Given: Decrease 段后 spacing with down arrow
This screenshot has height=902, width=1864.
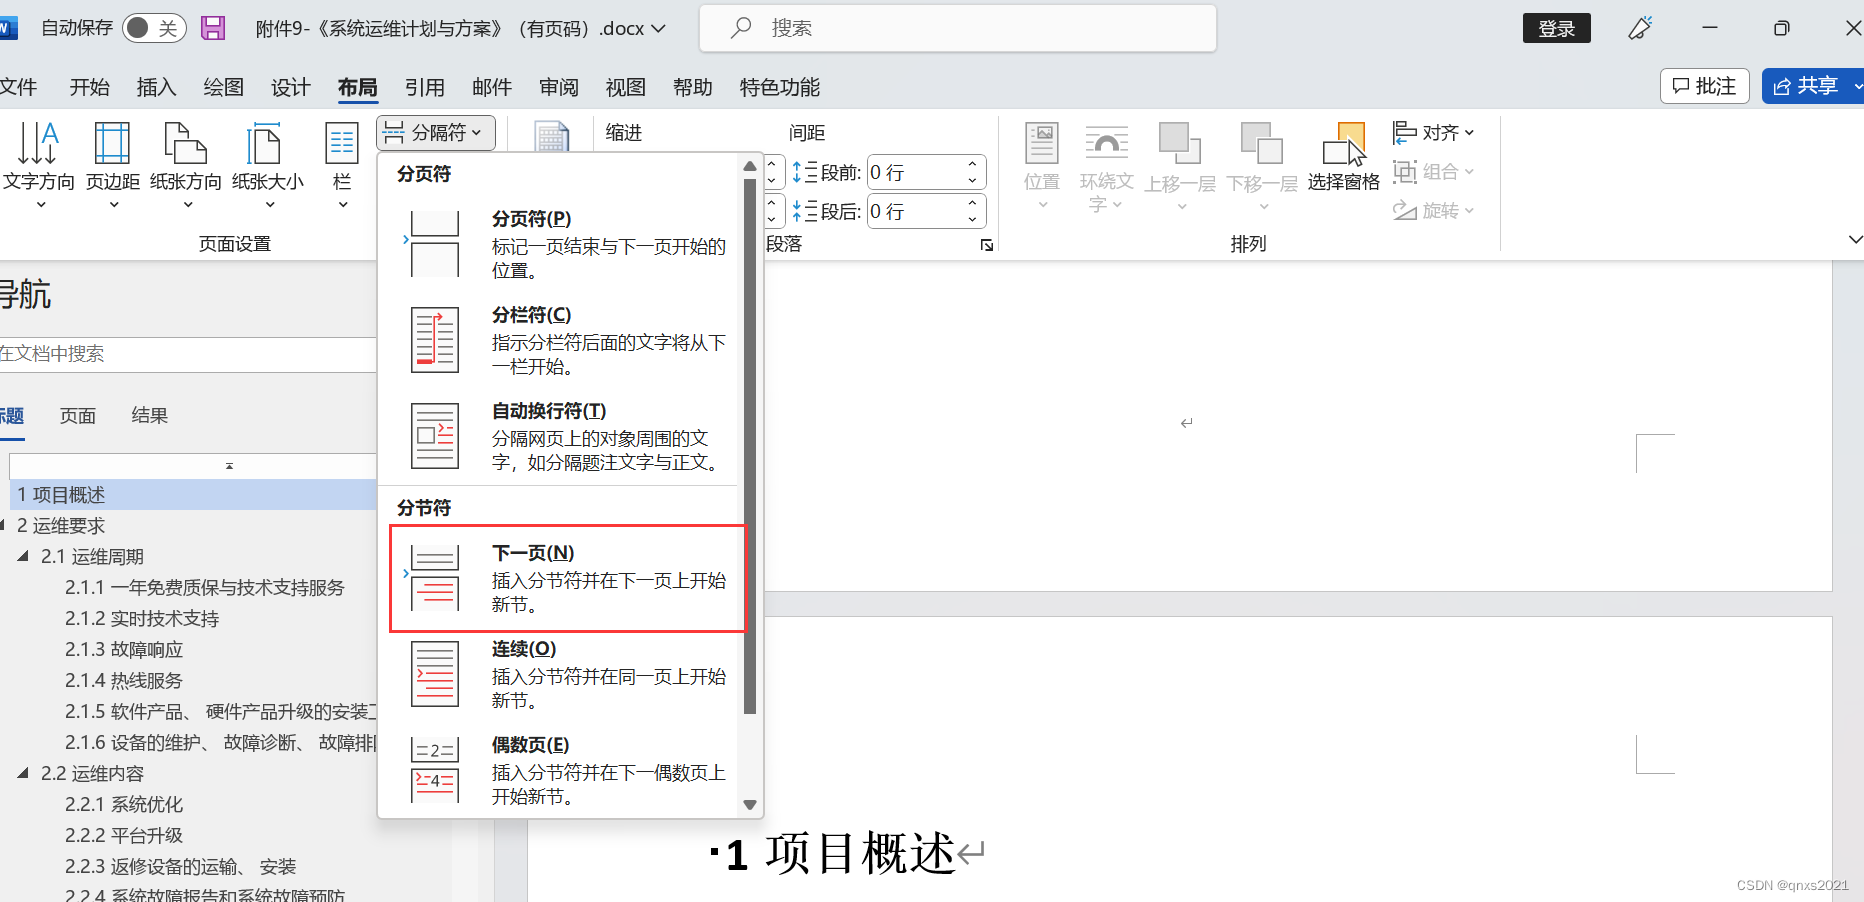Looking at the screenshot, I should 973,219.
